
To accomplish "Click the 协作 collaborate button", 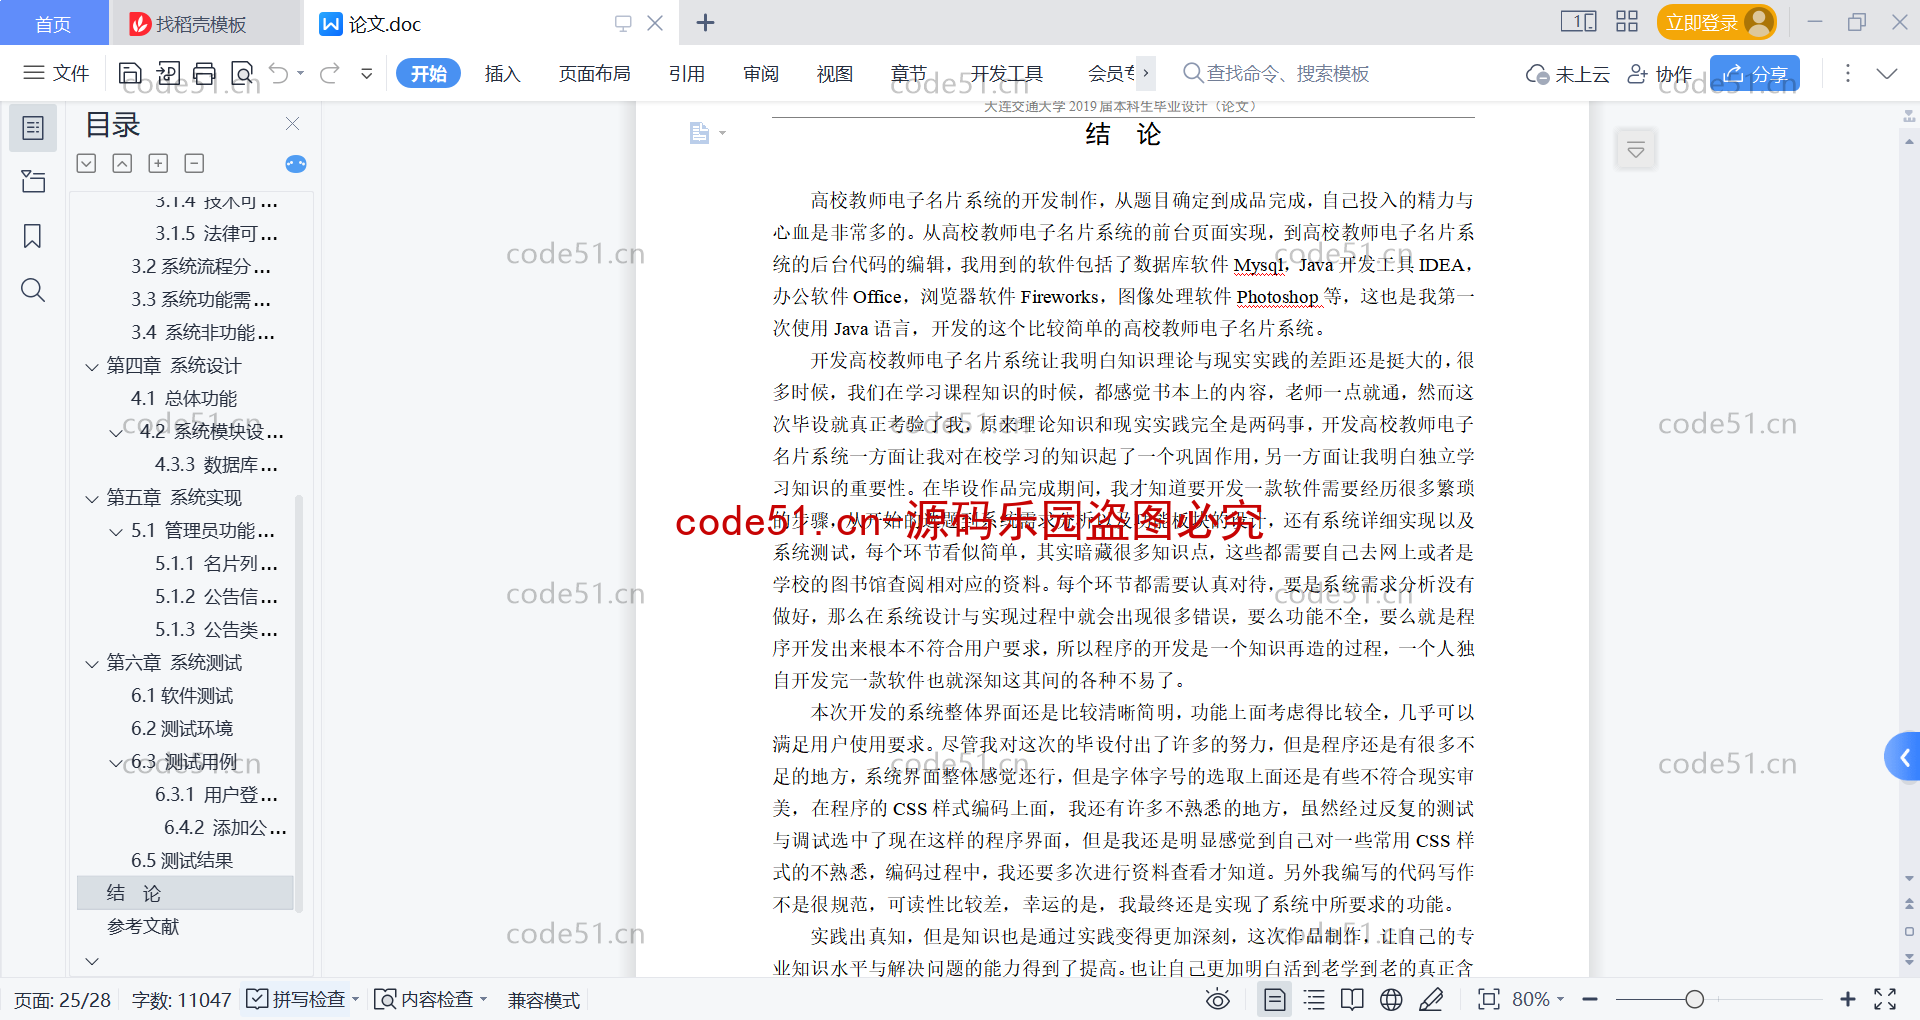I will (x=1659, y=73).
